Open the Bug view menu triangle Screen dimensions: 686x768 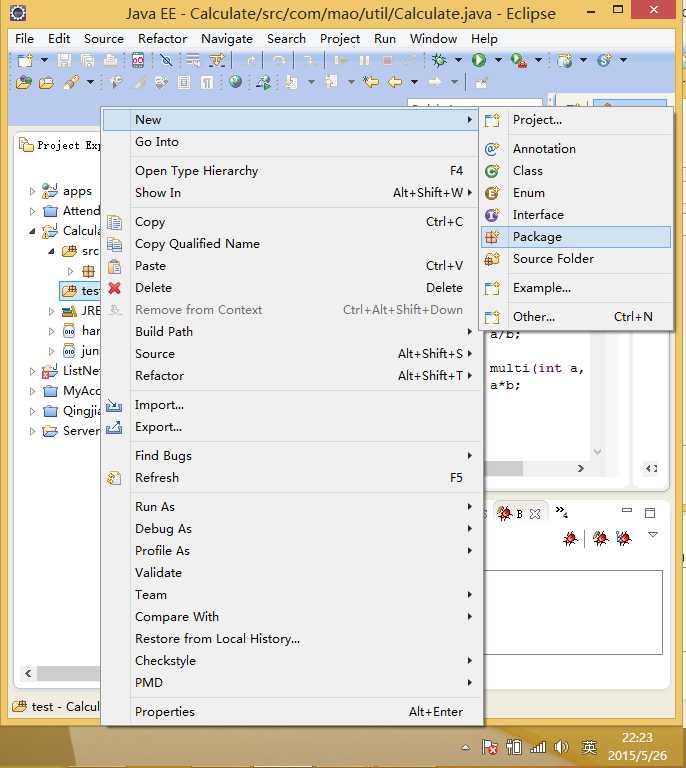pyautogui.click(x=653, y=534)
